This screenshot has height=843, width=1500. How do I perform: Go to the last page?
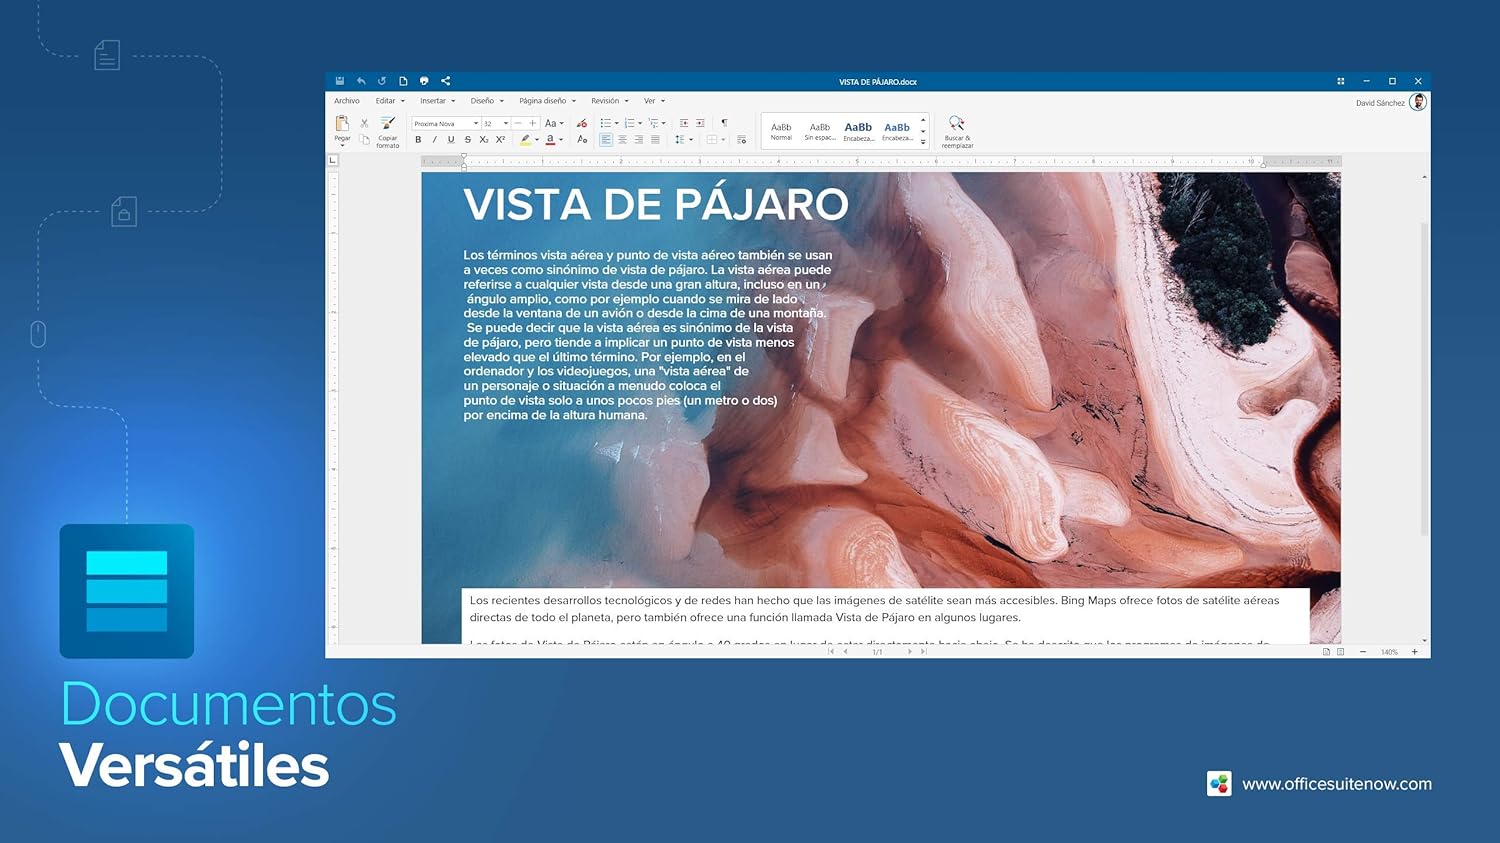pos(923,651)
